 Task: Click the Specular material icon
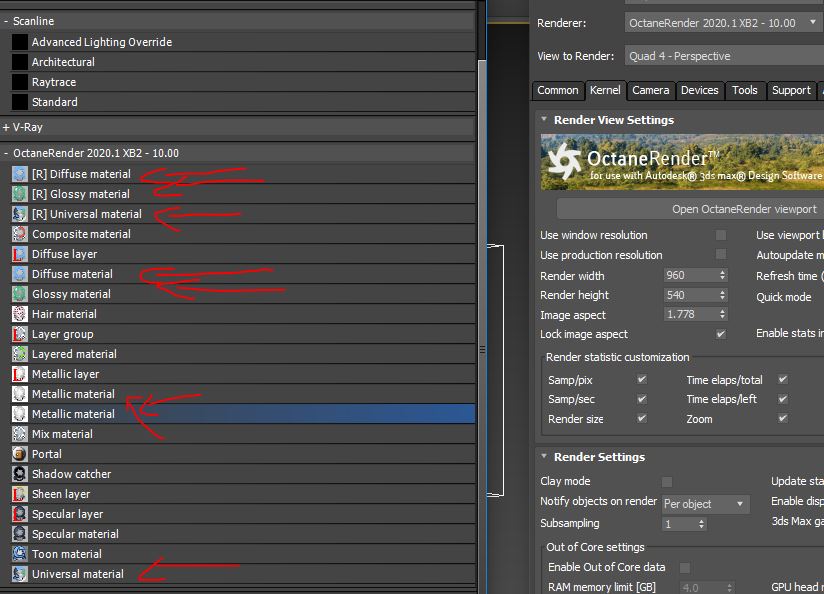coord(19,534)
